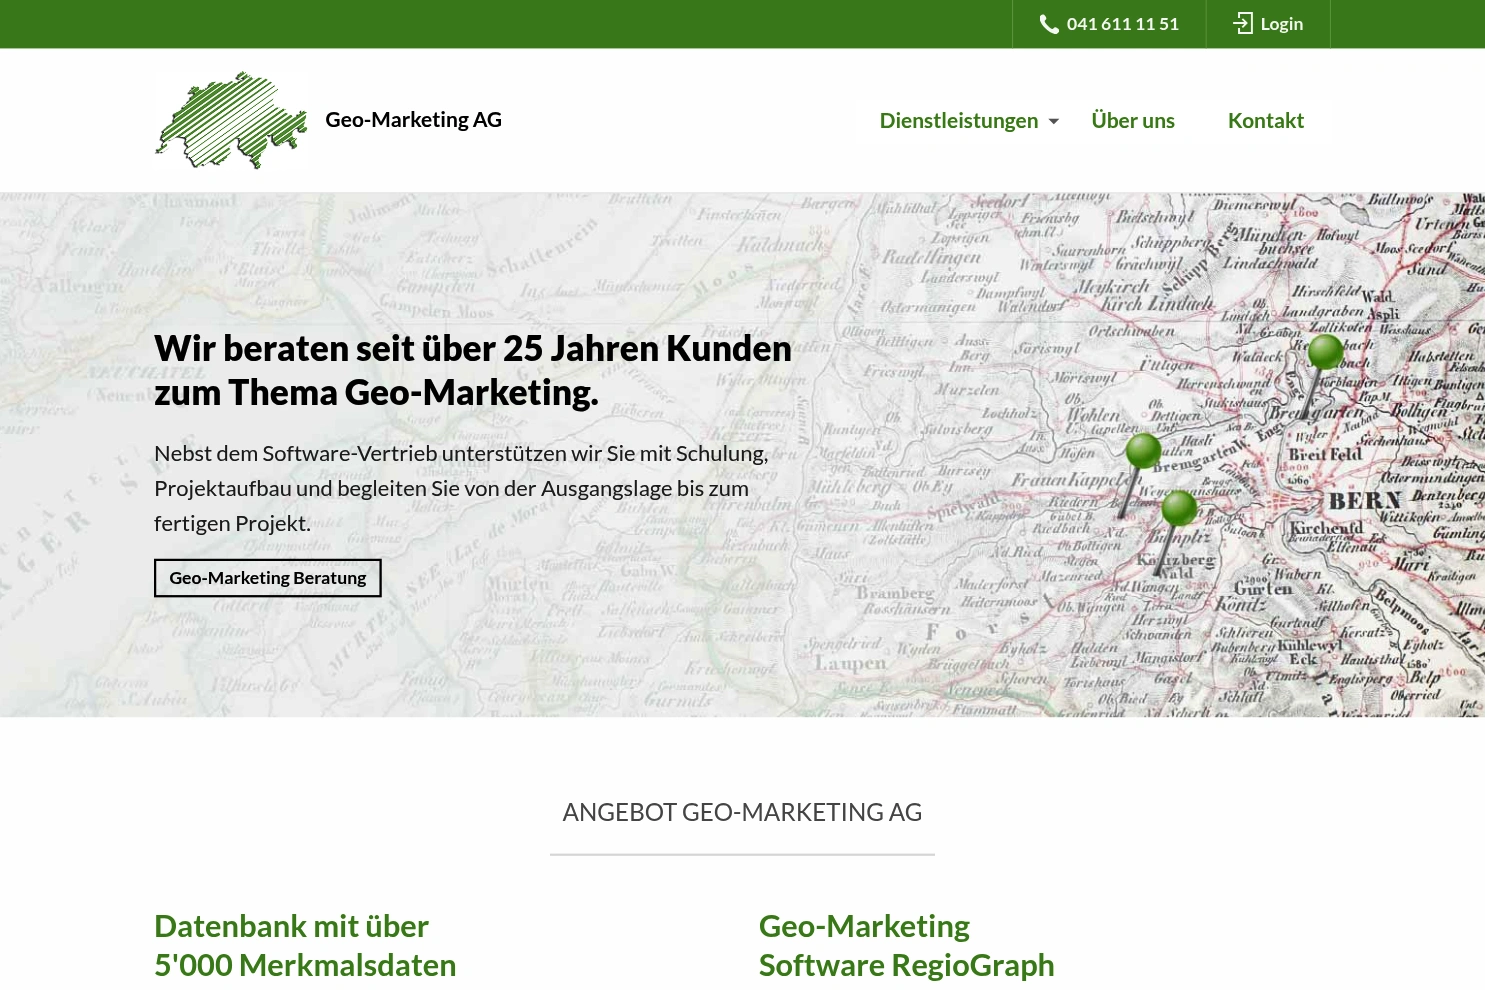Click the heading Datenbank mit über 5'000 Merkmalsdaten
This screenshot has height=990, width=1485.
click(x=304, y=944)
